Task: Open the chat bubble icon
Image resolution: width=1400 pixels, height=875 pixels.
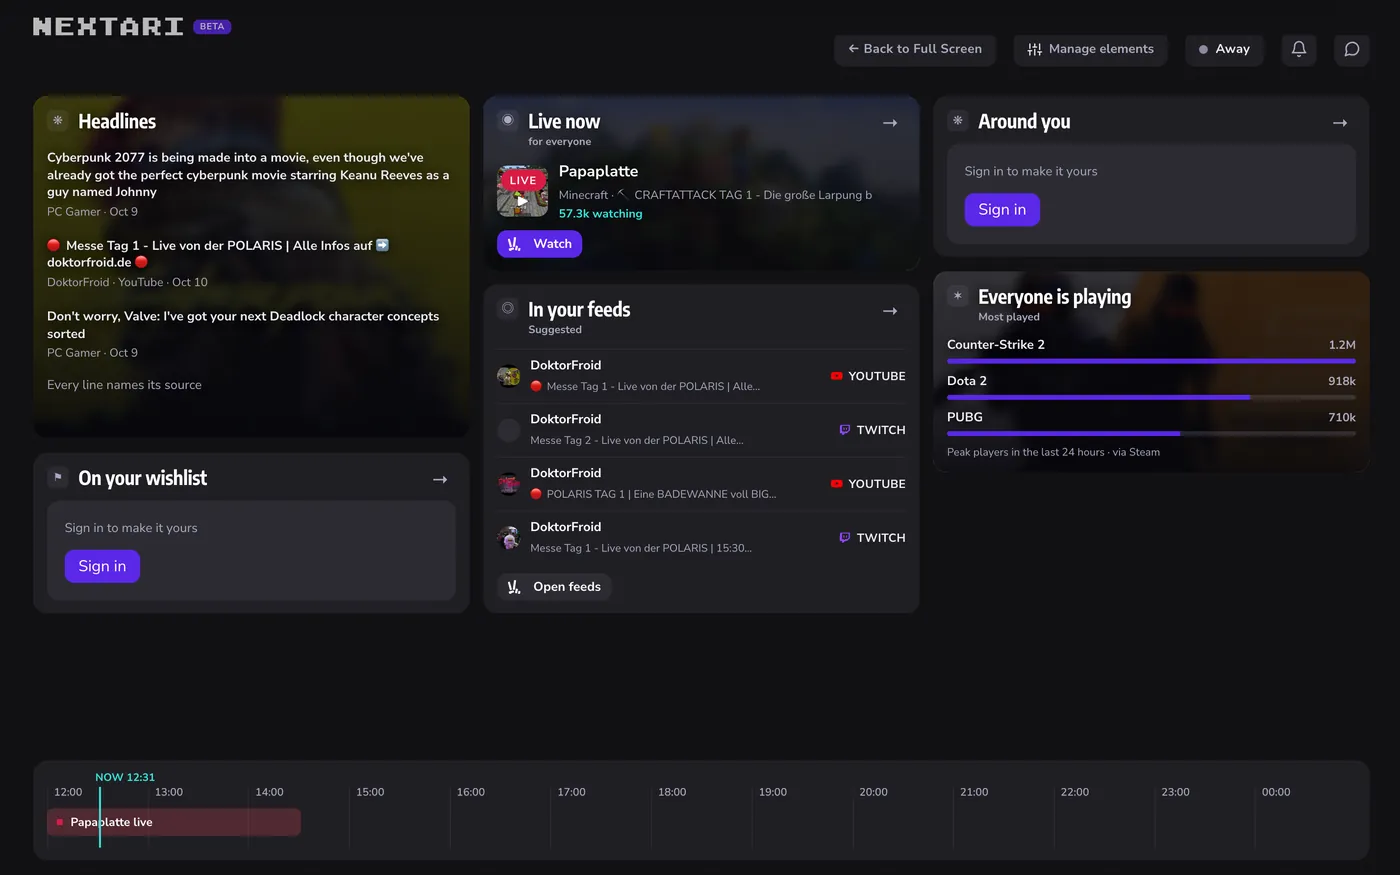Action: click(1351, 49)
